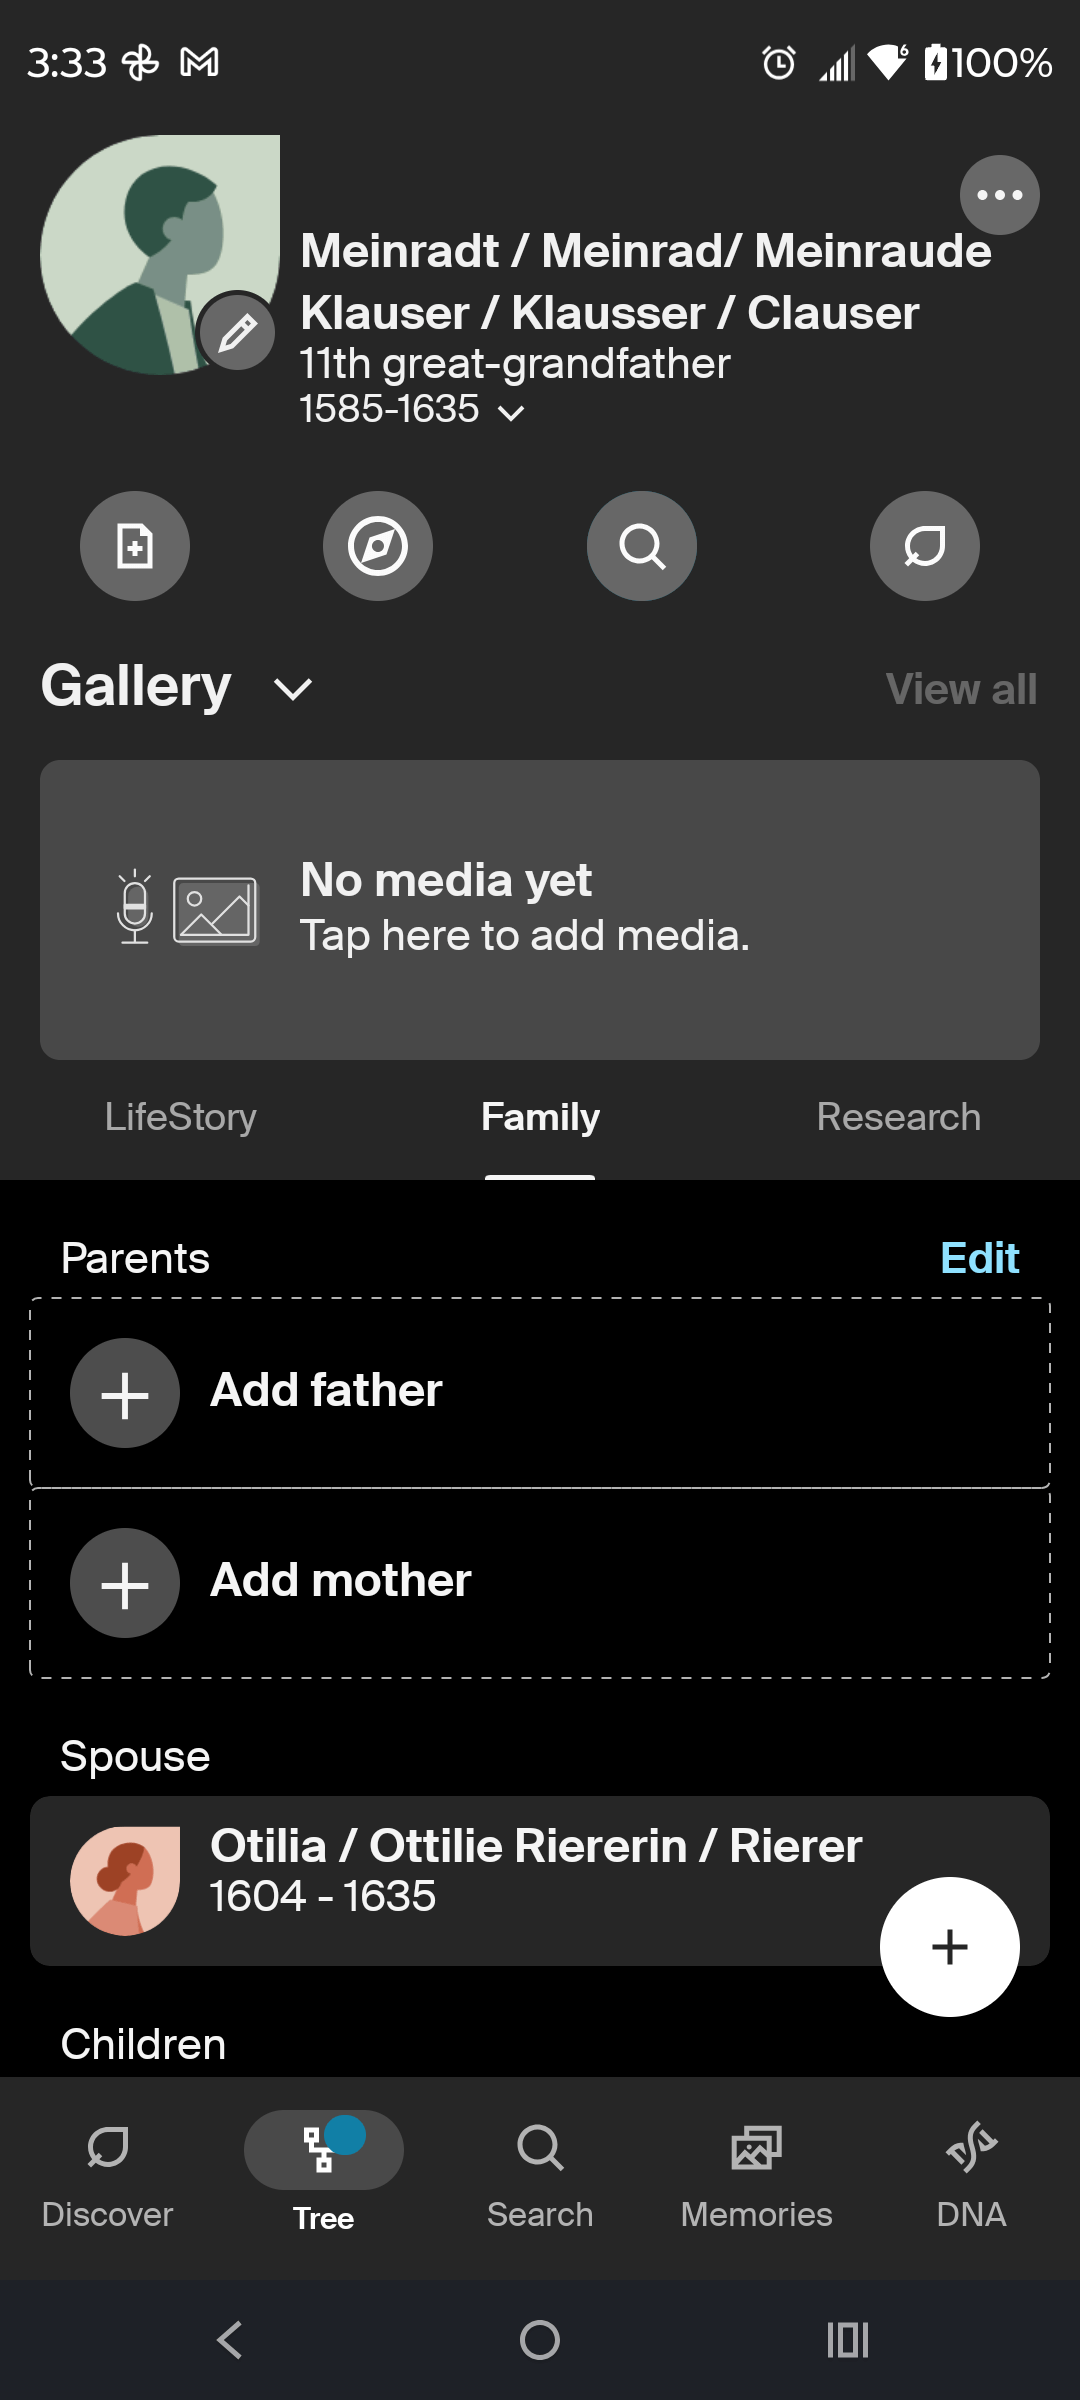Tap the leaf hints icon

[x=924, y=546]
